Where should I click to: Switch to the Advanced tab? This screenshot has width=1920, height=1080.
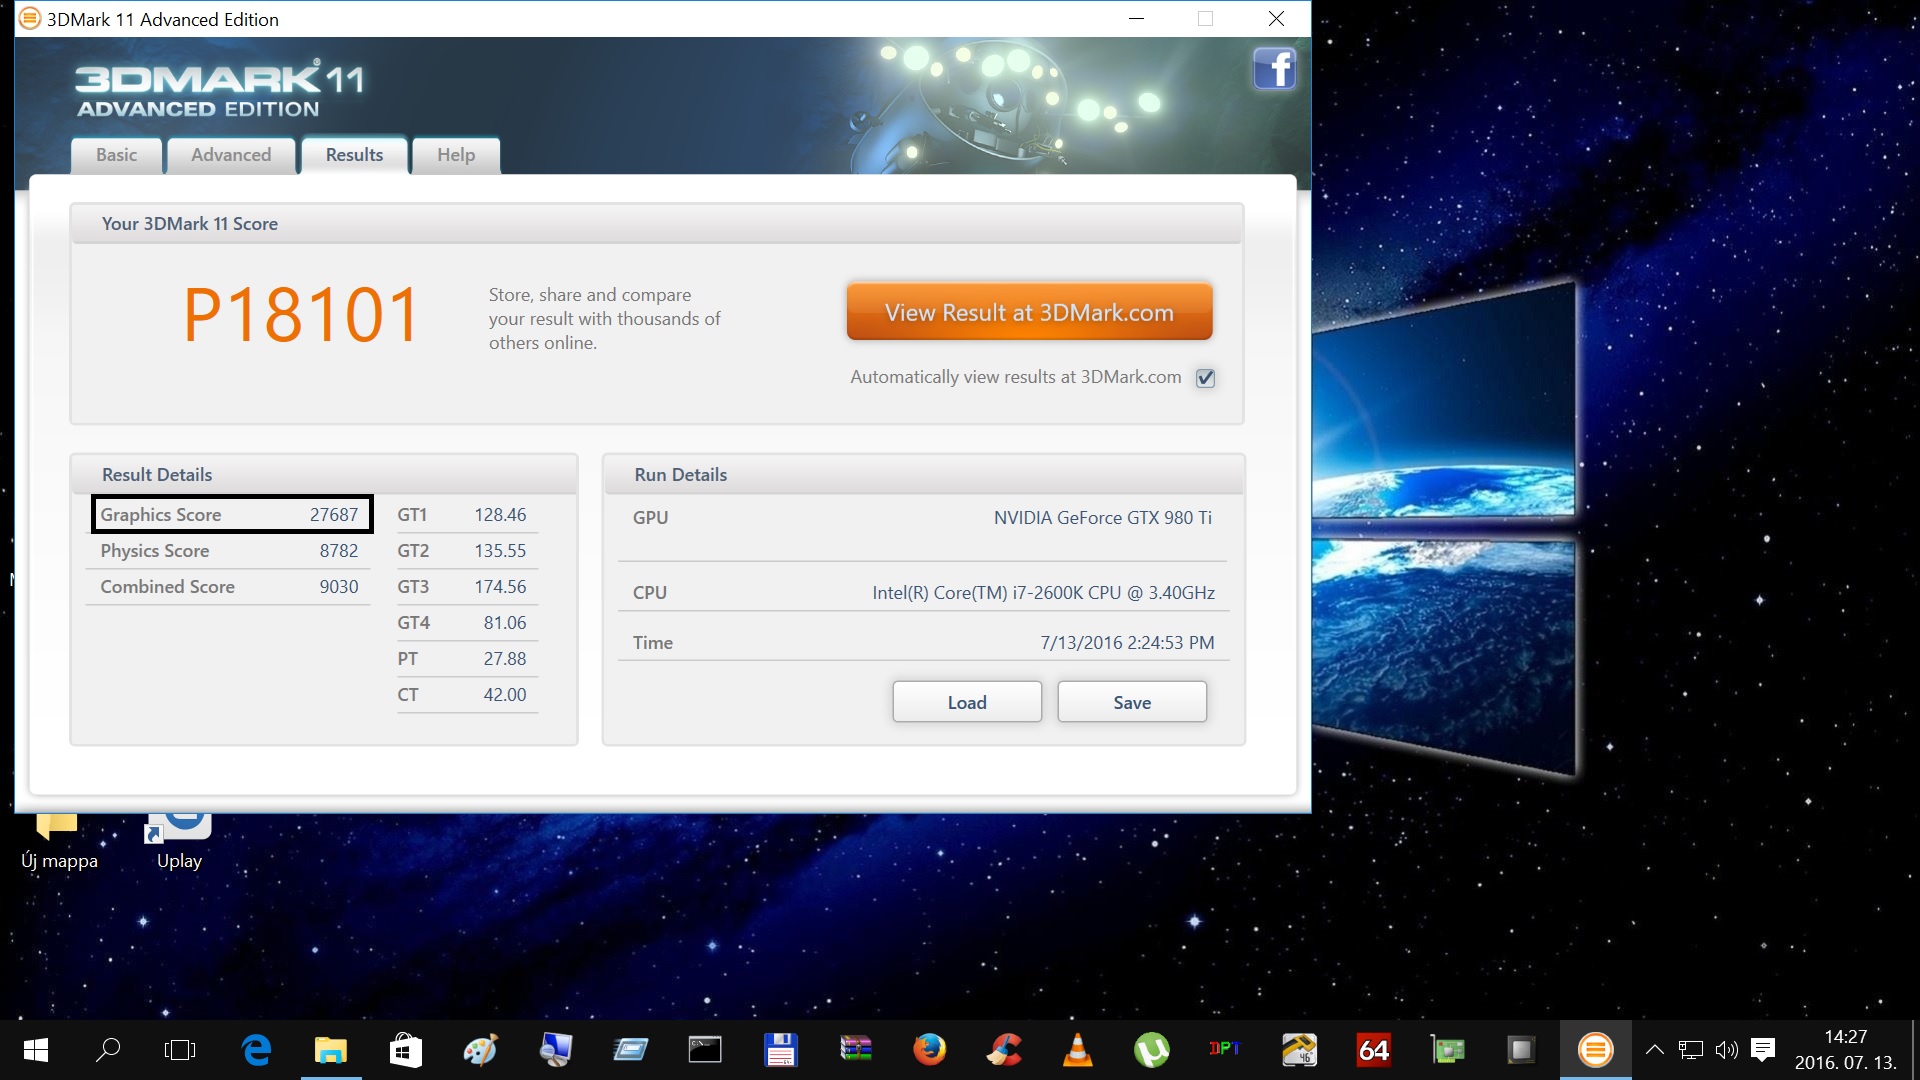point(231,155)
